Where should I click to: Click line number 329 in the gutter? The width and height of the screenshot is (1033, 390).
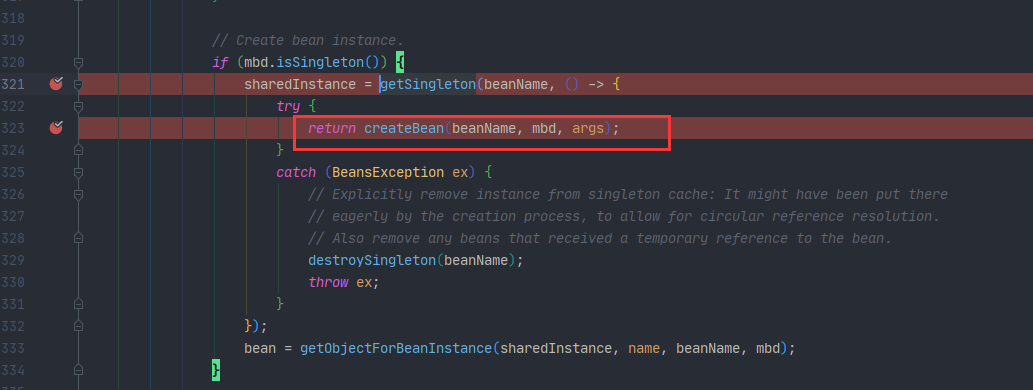coord(13,260)
